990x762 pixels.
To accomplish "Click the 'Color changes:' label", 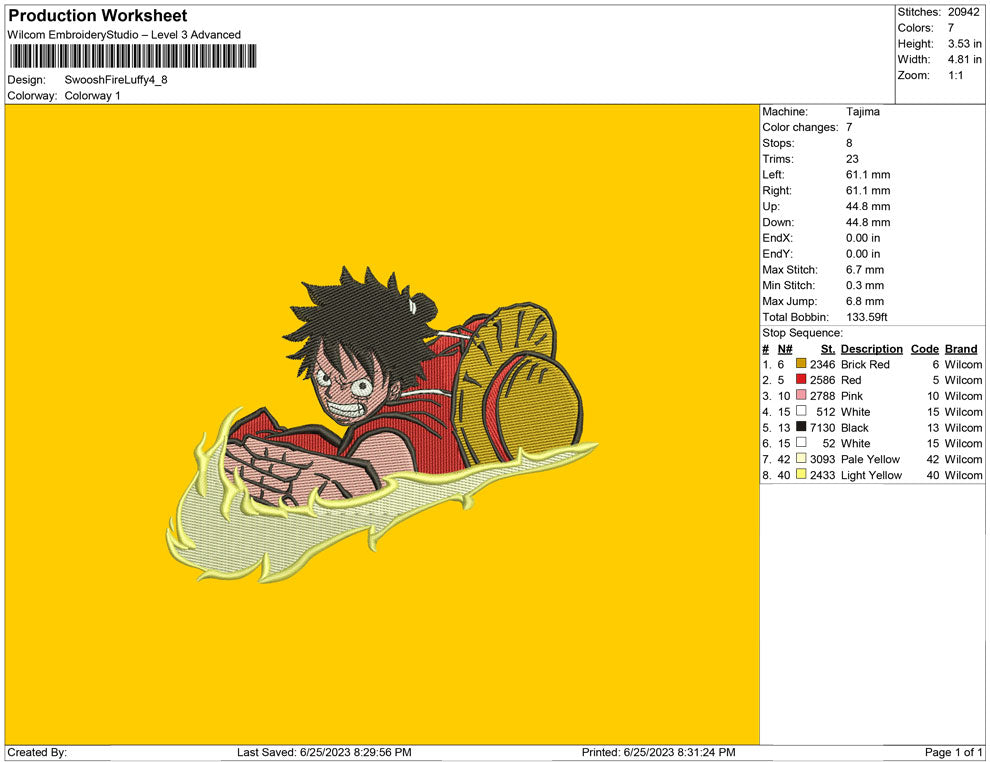I will [800, 128].
